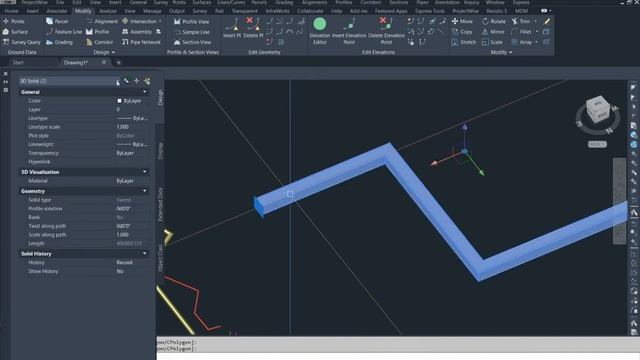Select the Mirror tool
640x360 pixels.
pyautogui.click(x=493, y=31)
